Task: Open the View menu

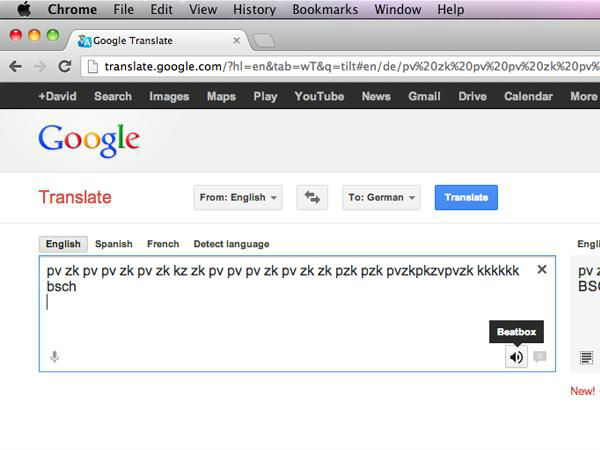Action: (203, 9)
